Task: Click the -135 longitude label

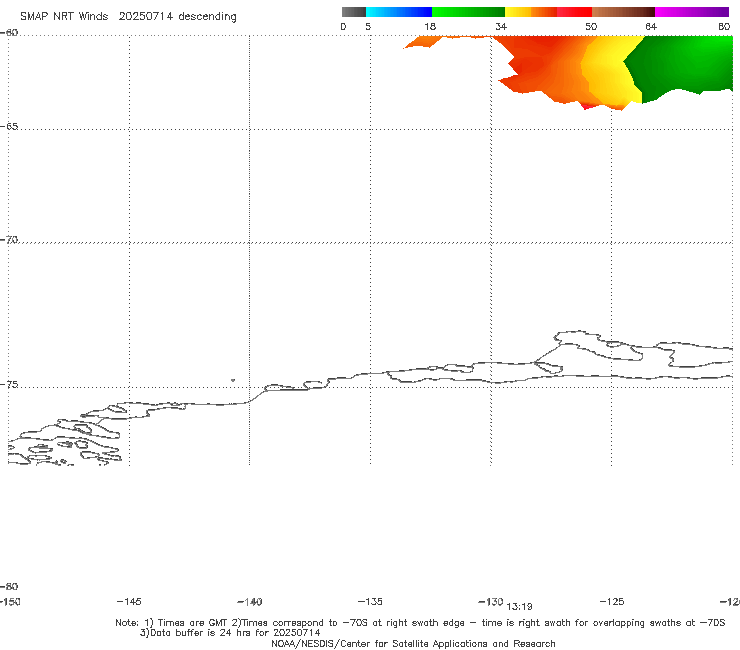Action: (x=370, y=601)
